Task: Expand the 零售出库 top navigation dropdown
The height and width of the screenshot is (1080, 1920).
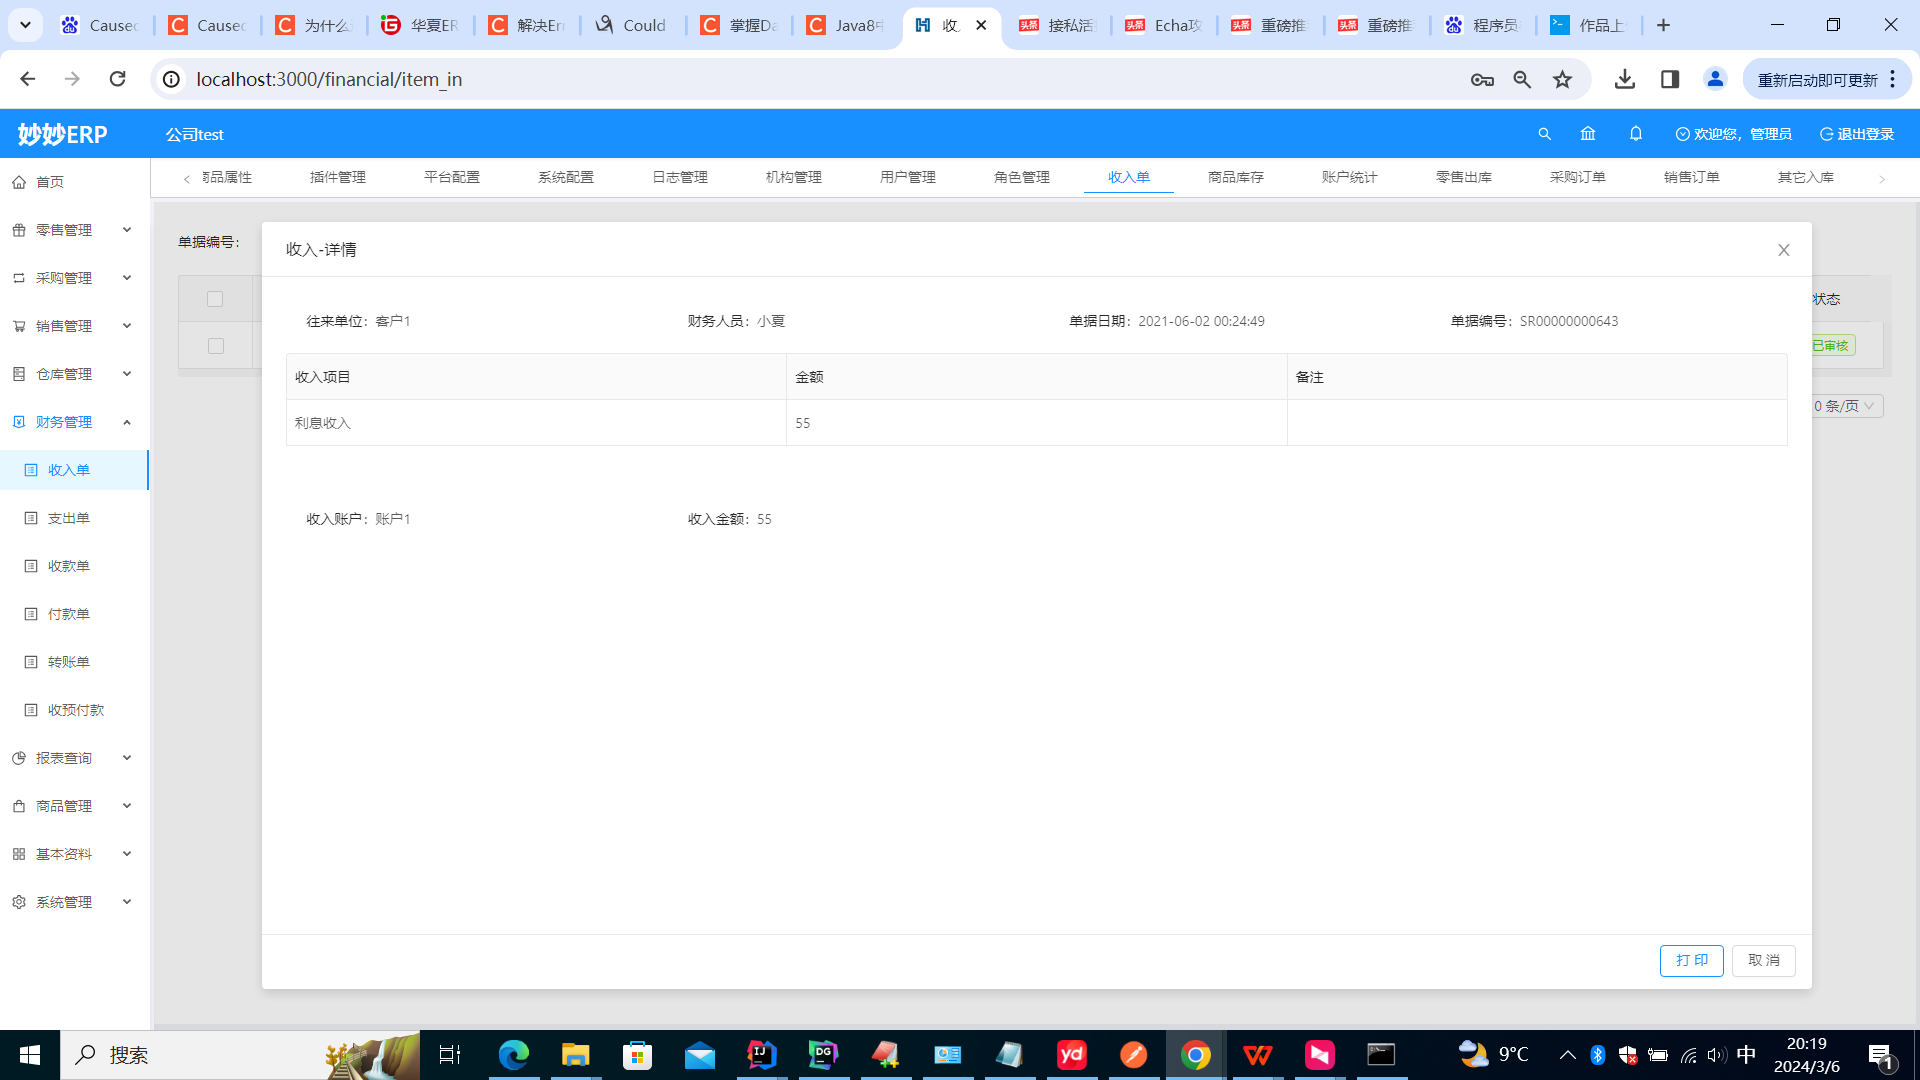Action: coord(1462,177)
